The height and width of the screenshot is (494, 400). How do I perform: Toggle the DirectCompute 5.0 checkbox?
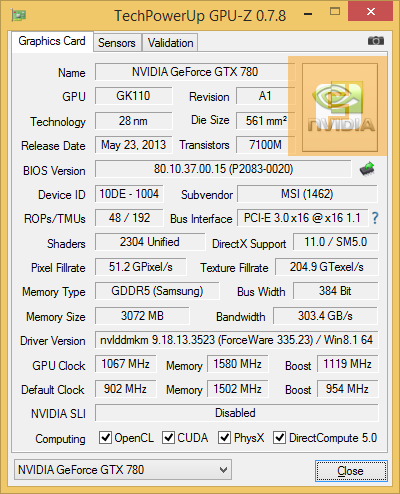(x=279, y=437)
